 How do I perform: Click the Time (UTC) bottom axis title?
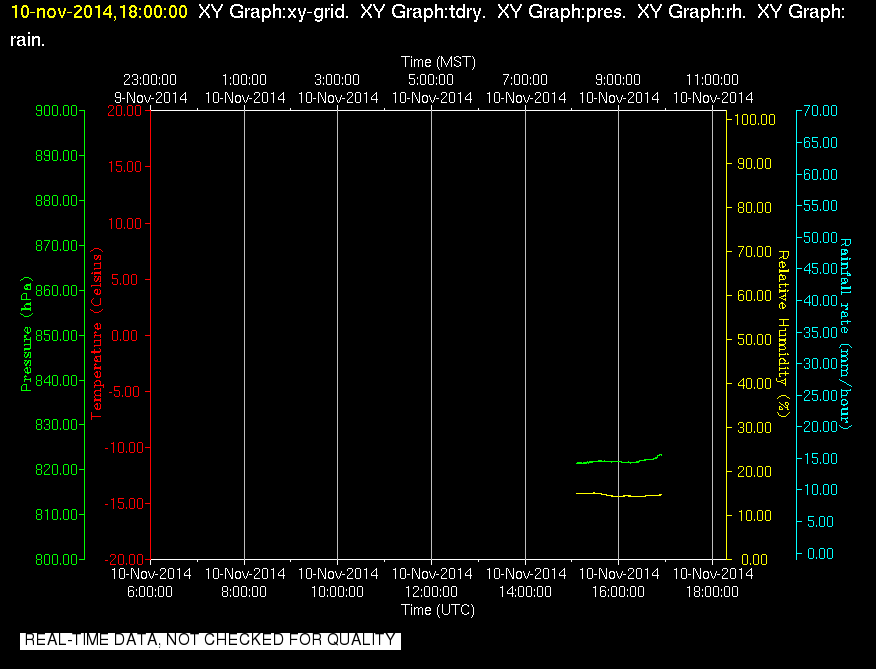pyautogui.click(x=438, y=610)
